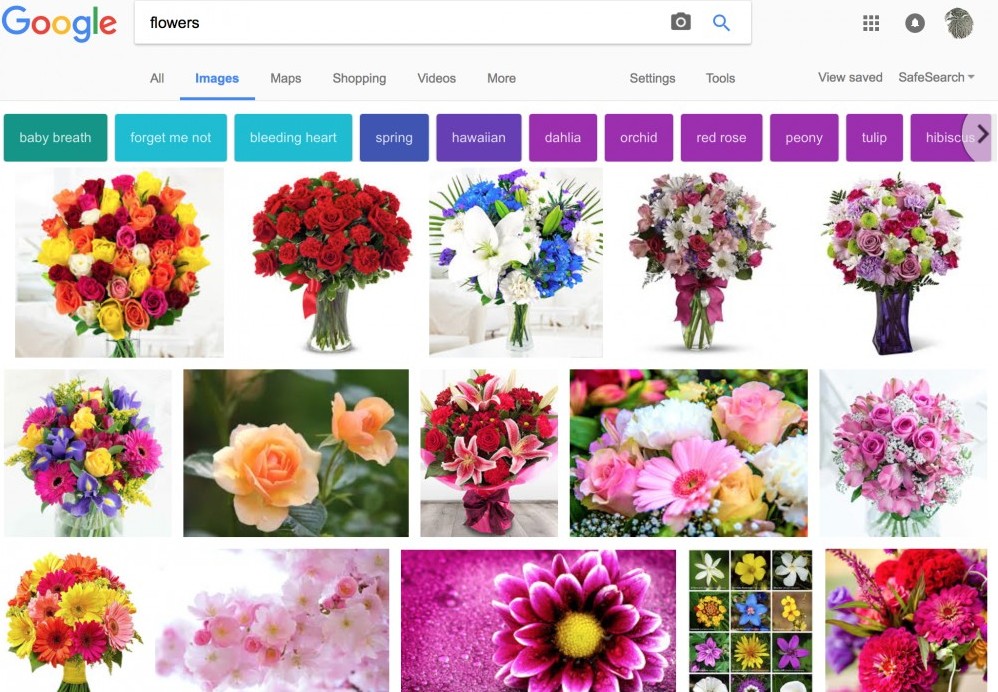Viewport: 998px width, 692px height.
Task: Click the purple 'dahlia' color chip
Action: point(562,137)
